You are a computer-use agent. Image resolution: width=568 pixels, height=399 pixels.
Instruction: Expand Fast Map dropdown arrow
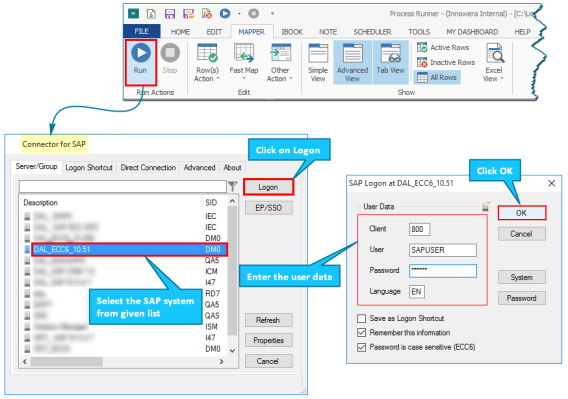click(x=244, y=78)
